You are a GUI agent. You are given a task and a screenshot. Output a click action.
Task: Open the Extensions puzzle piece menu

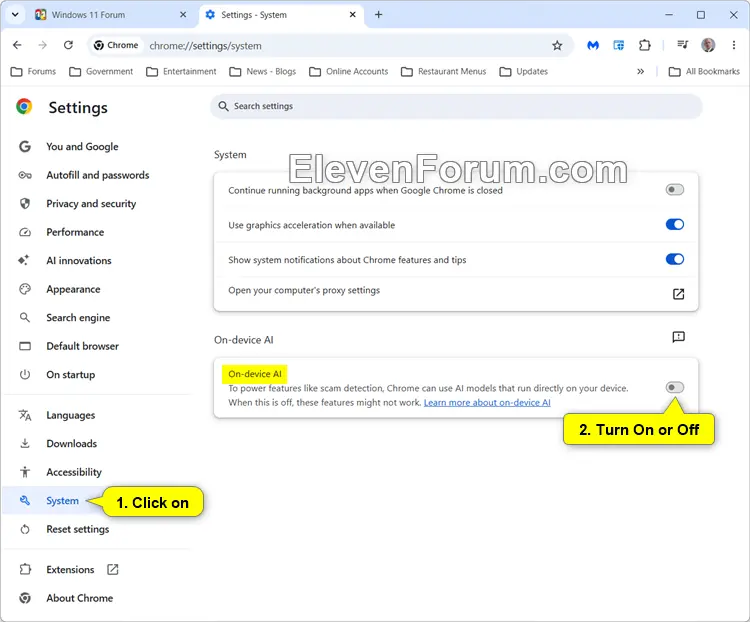tap(644, 45)
